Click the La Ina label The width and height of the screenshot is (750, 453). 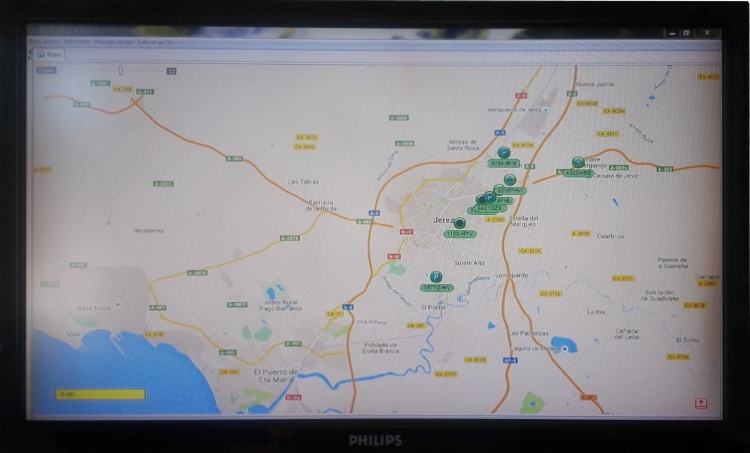tap(596, 311)
